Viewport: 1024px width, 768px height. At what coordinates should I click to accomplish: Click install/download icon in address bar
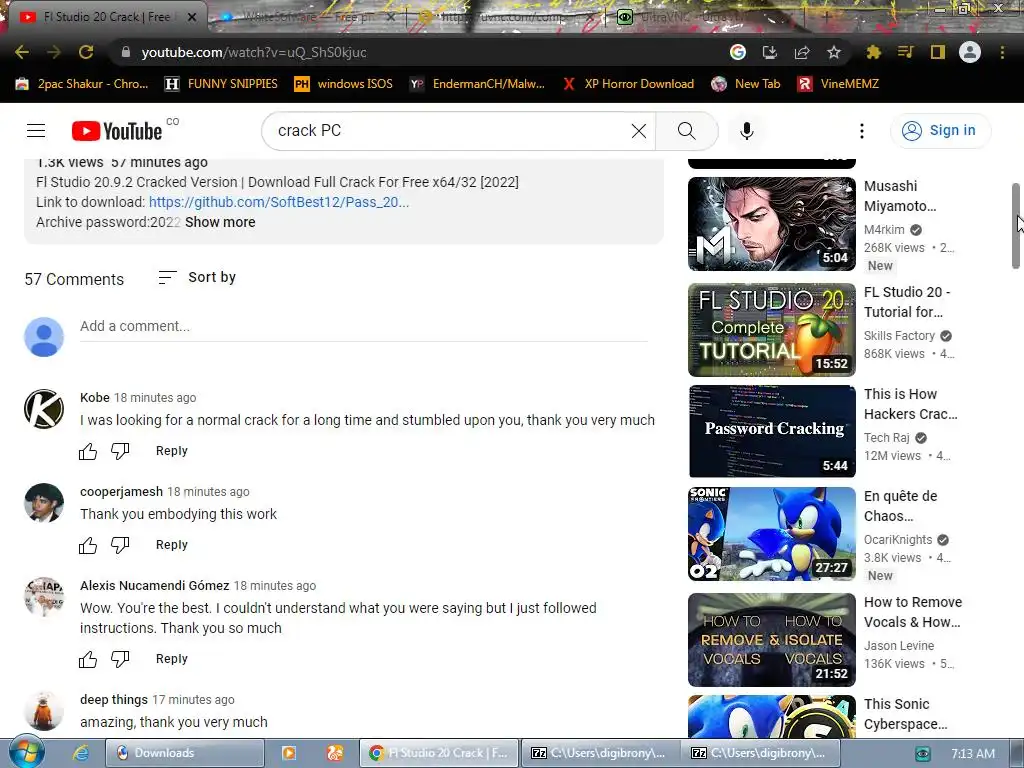click(770, 52)
